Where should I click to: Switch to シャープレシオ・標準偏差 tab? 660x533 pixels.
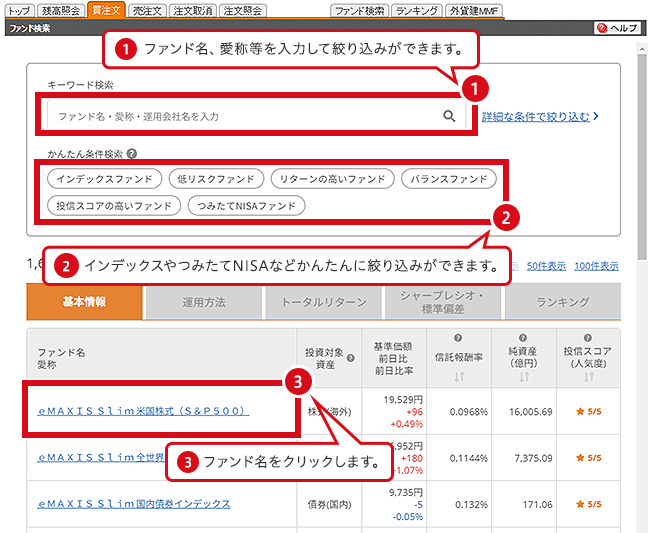pyautogui.click(x=443, y=302)
